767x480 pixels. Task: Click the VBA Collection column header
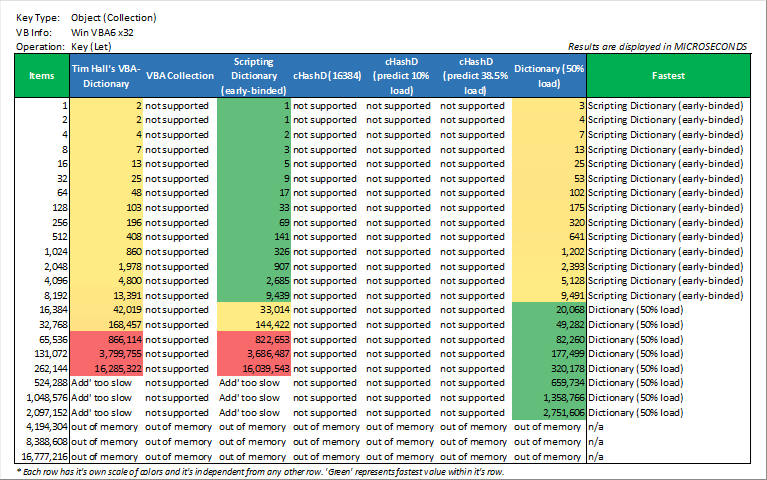pyautogui.click(x=179, y=75)
